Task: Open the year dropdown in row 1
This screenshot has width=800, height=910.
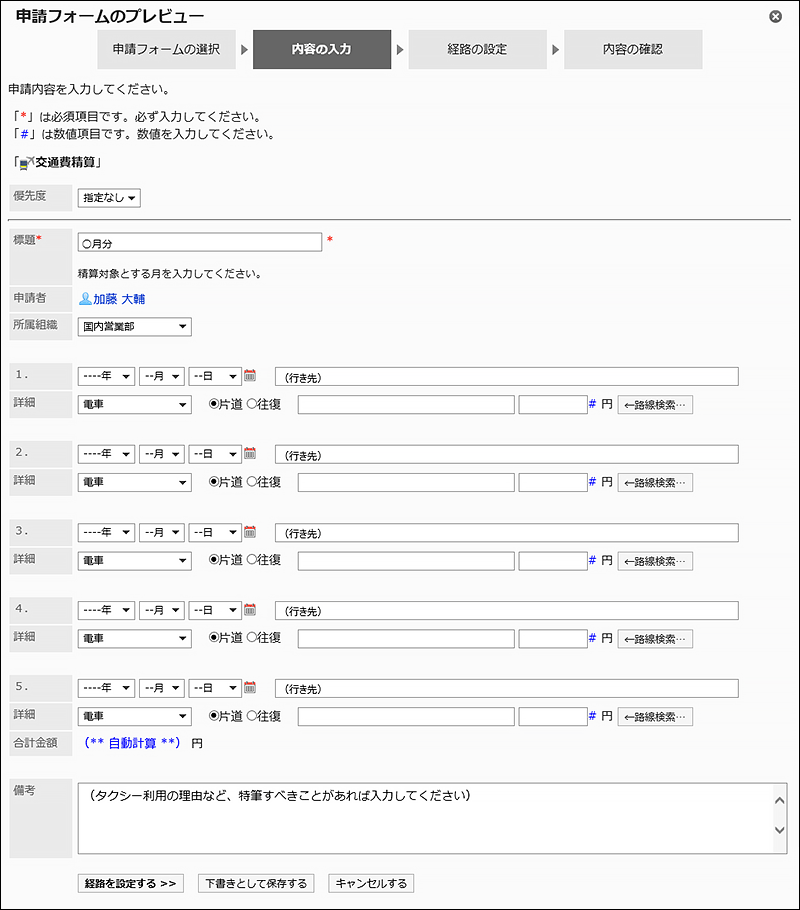Action: [106, 376]
